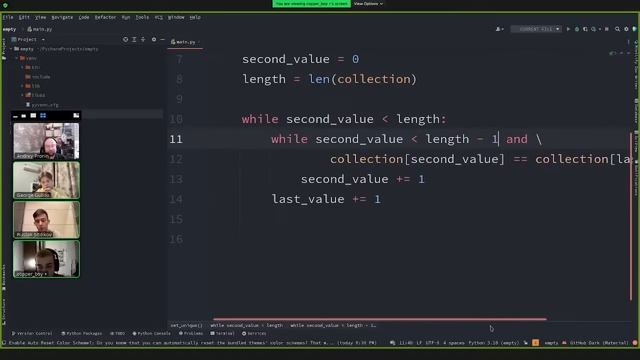This screenshot has width=640, height=360.
Task: Minimize Zoom video panel
Action: pos(16,116)
